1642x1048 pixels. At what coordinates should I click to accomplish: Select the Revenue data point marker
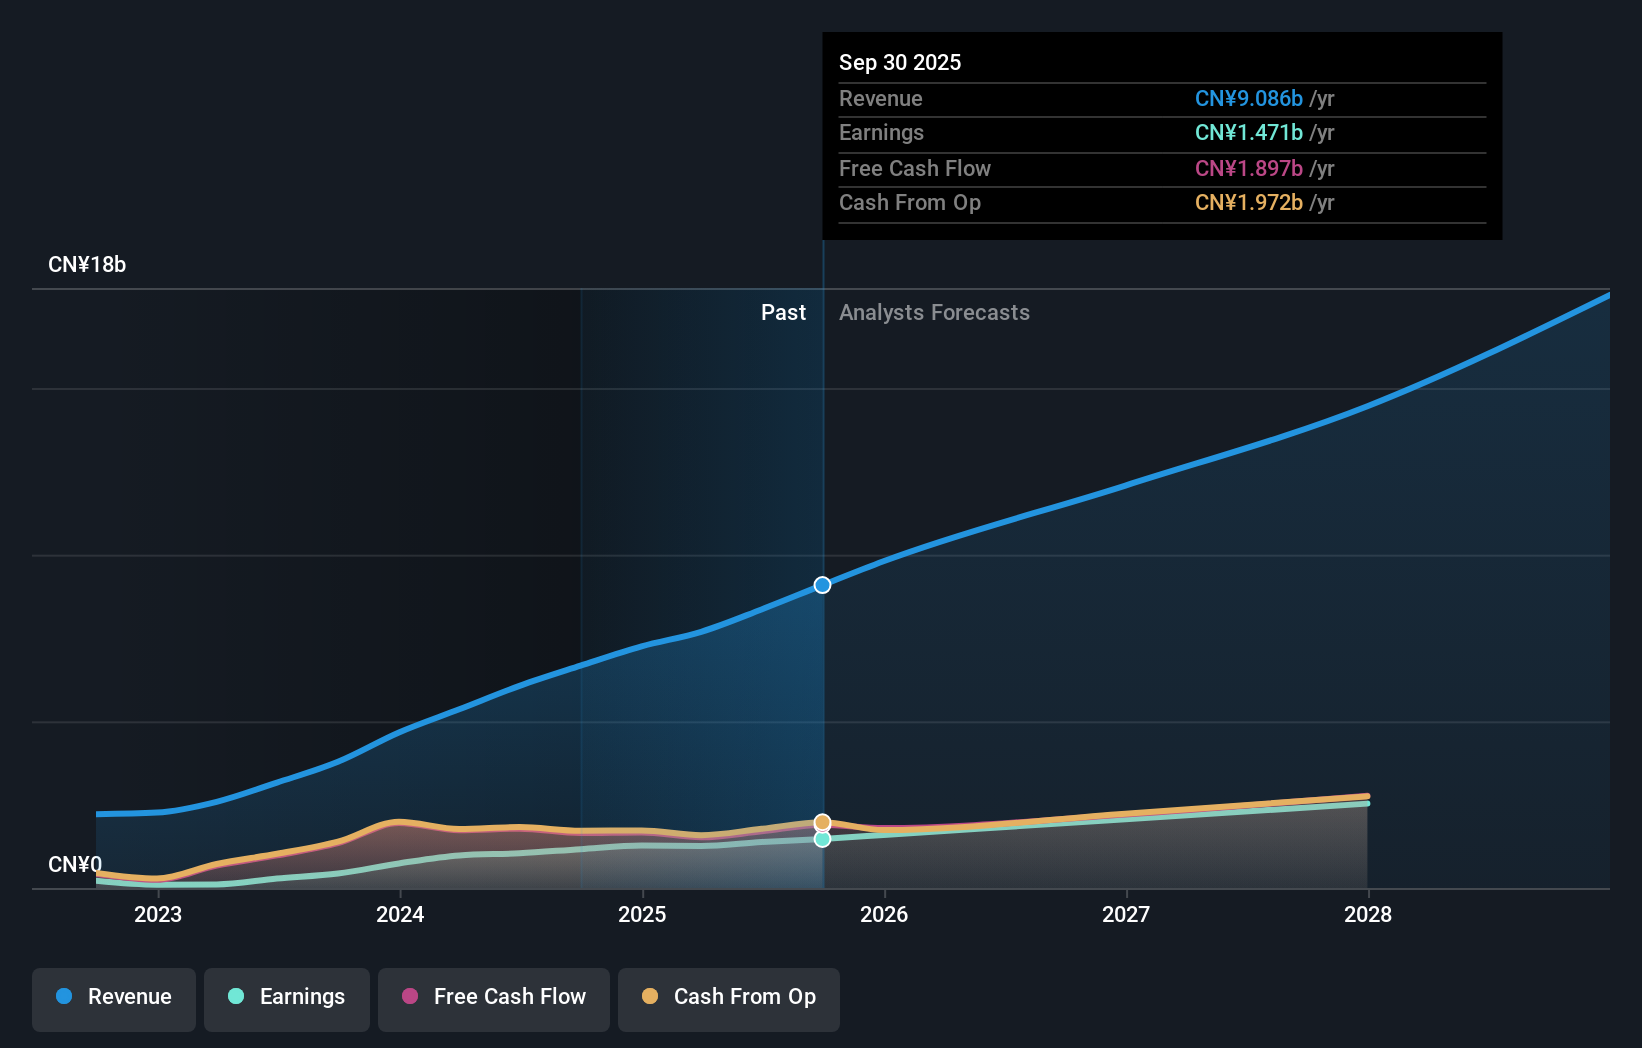click(x=822, y=585)
